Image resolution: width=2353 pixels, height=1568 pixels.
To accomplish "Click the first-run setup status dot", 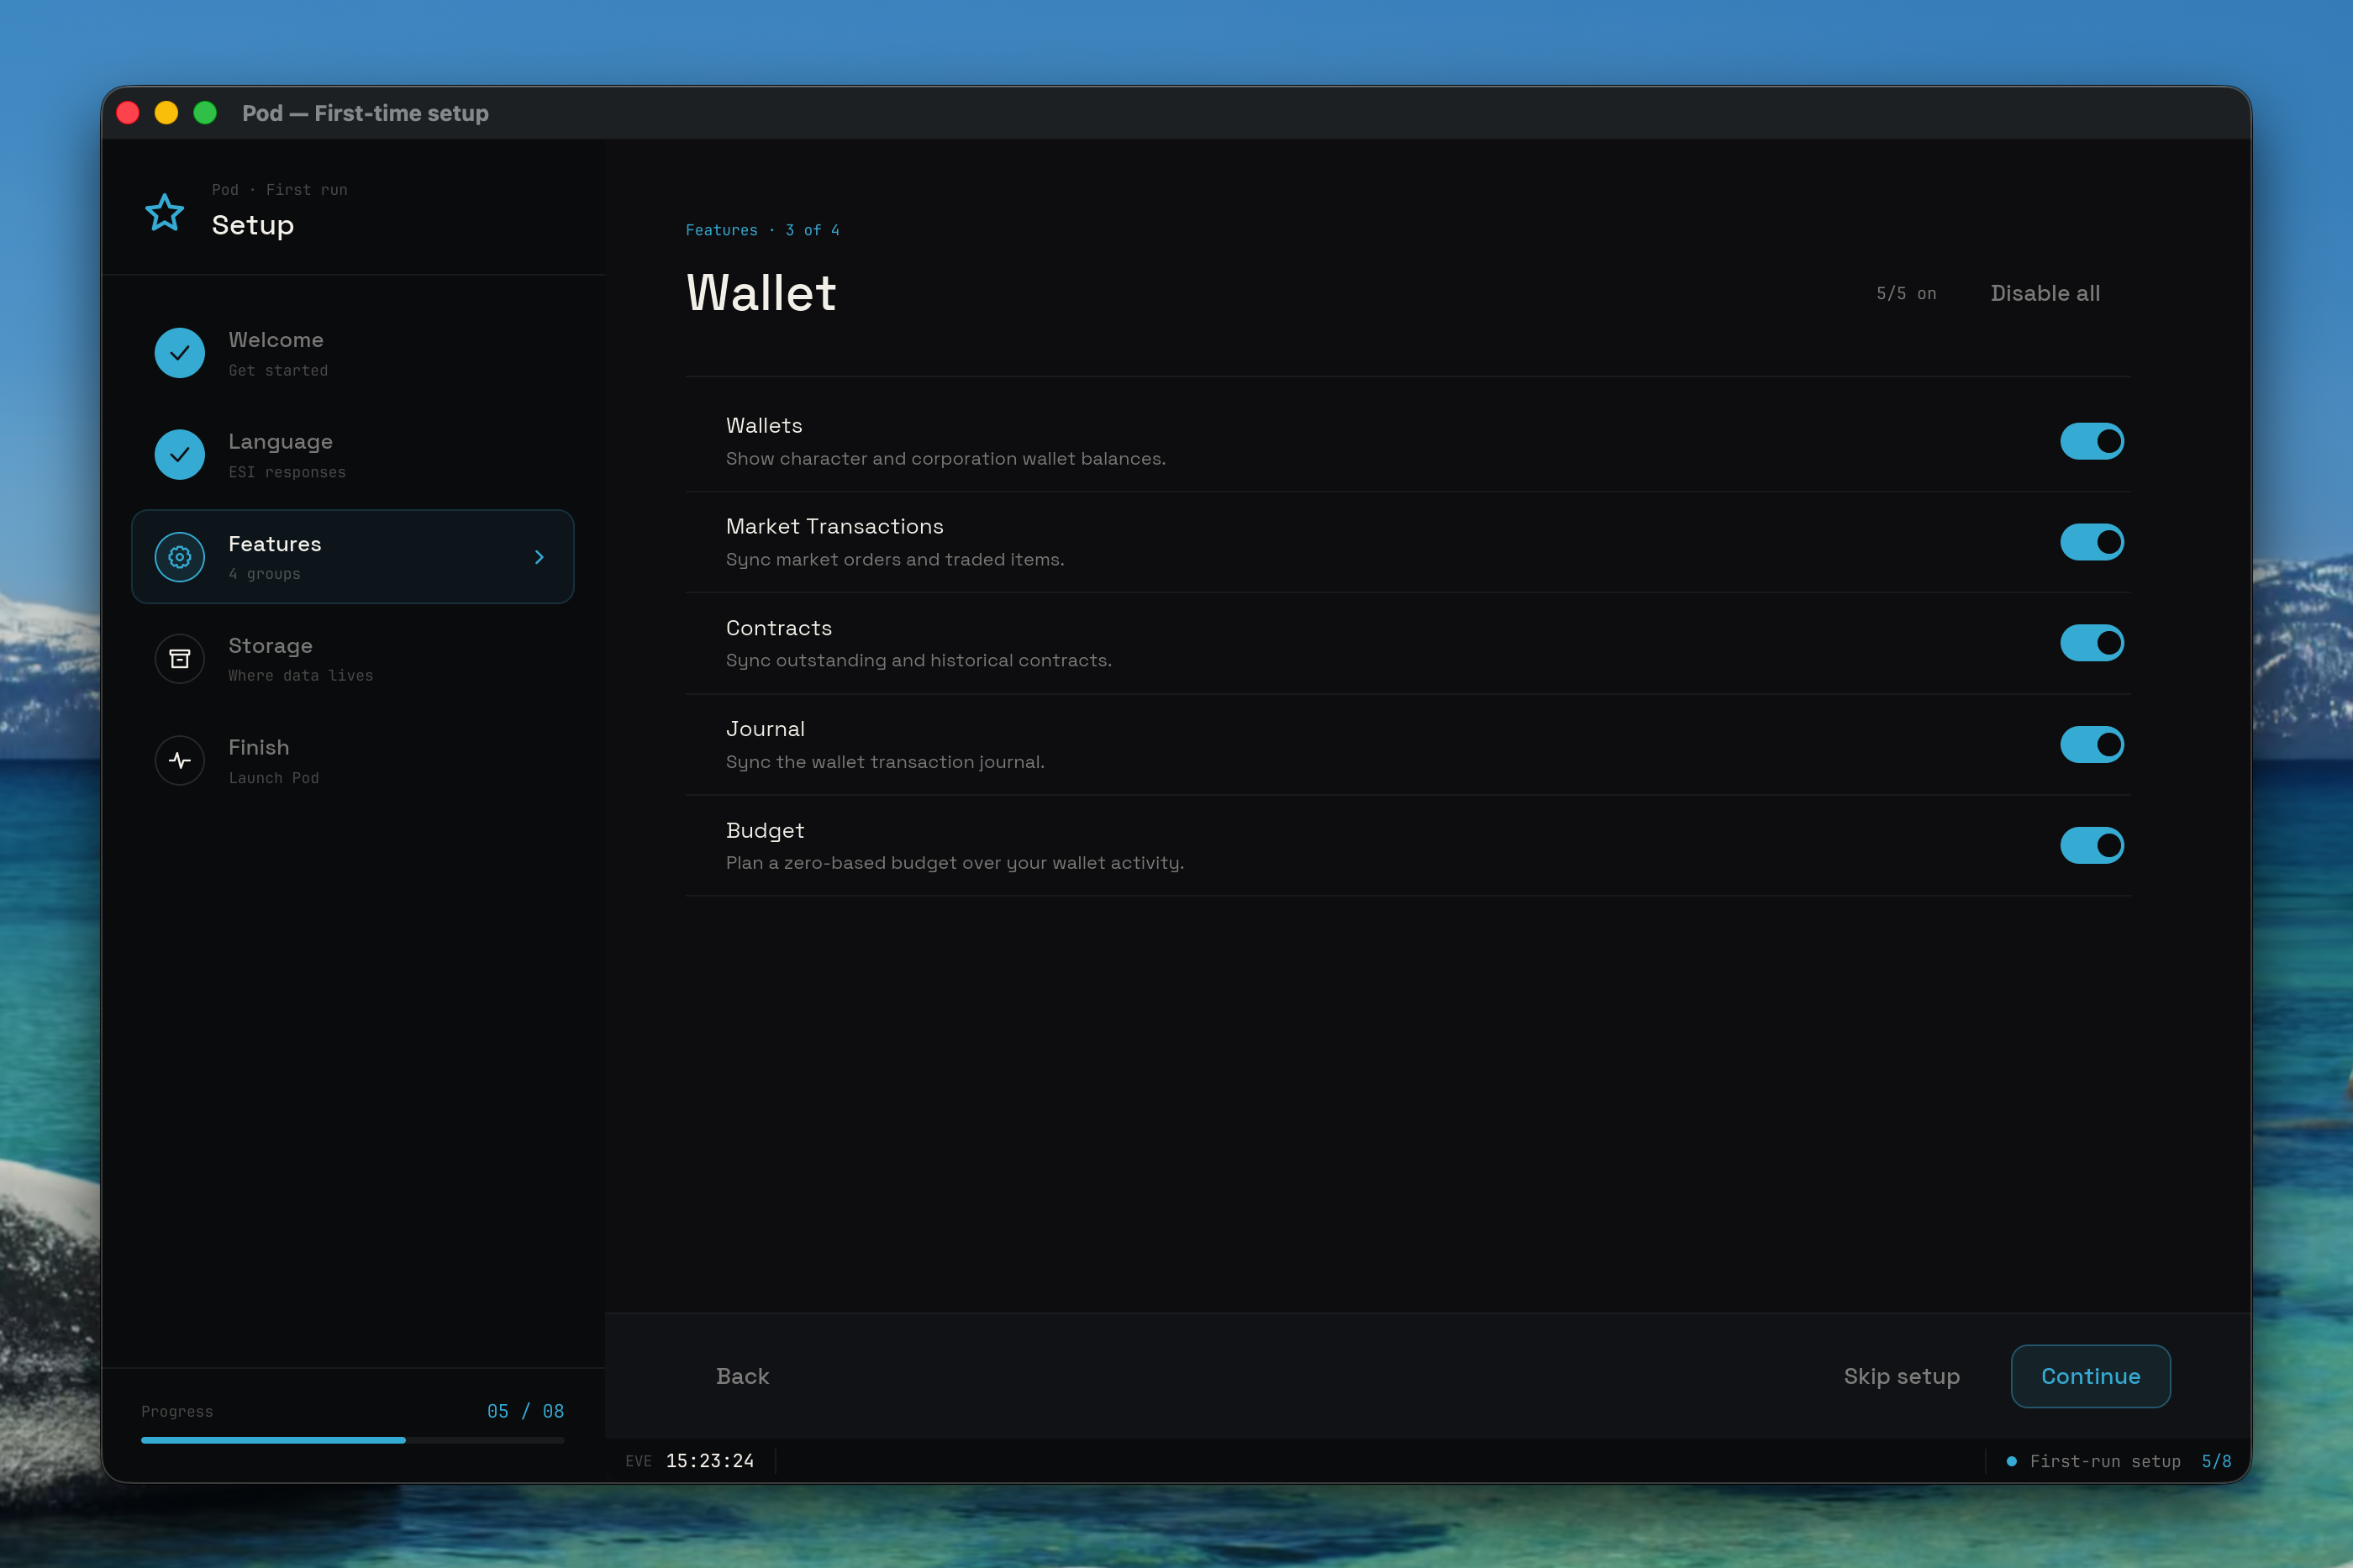I will [x=2011, y=1461].
